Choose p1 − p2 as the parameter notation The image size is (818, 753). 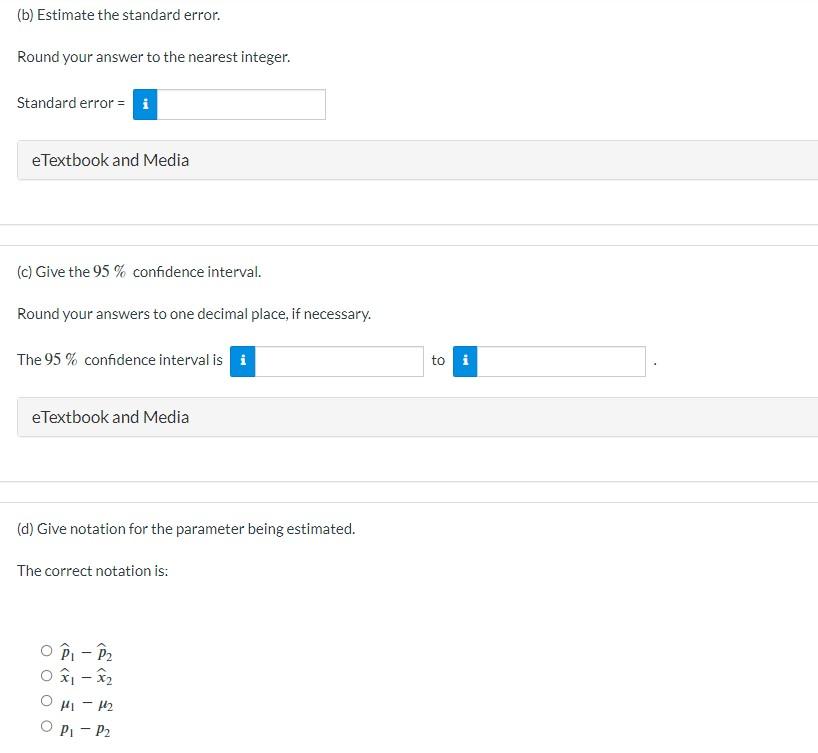point(46,725)
